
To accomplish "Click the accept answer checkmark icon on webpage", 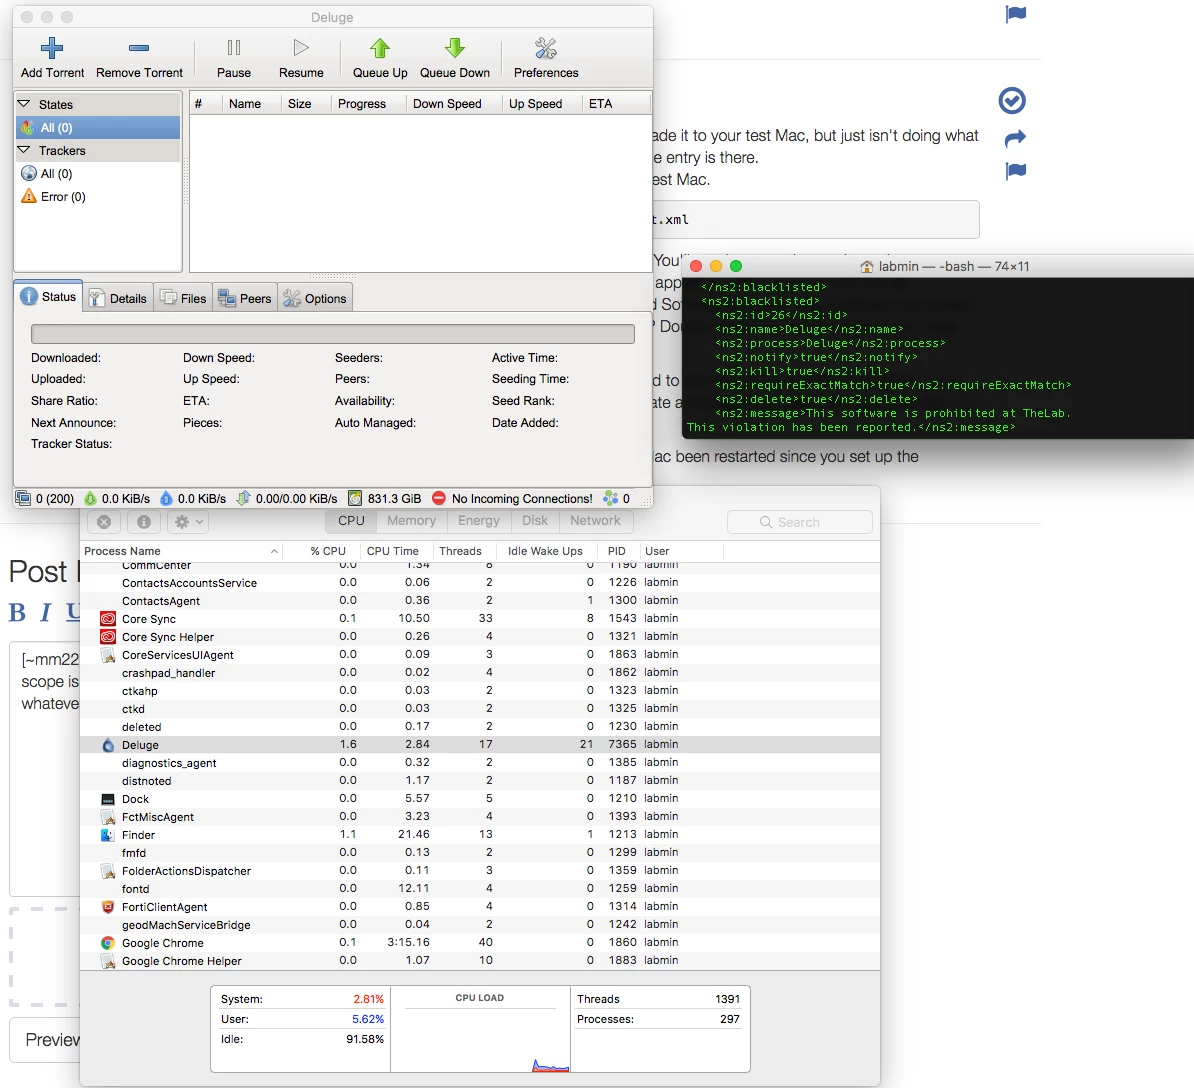I will [1012, 101].
